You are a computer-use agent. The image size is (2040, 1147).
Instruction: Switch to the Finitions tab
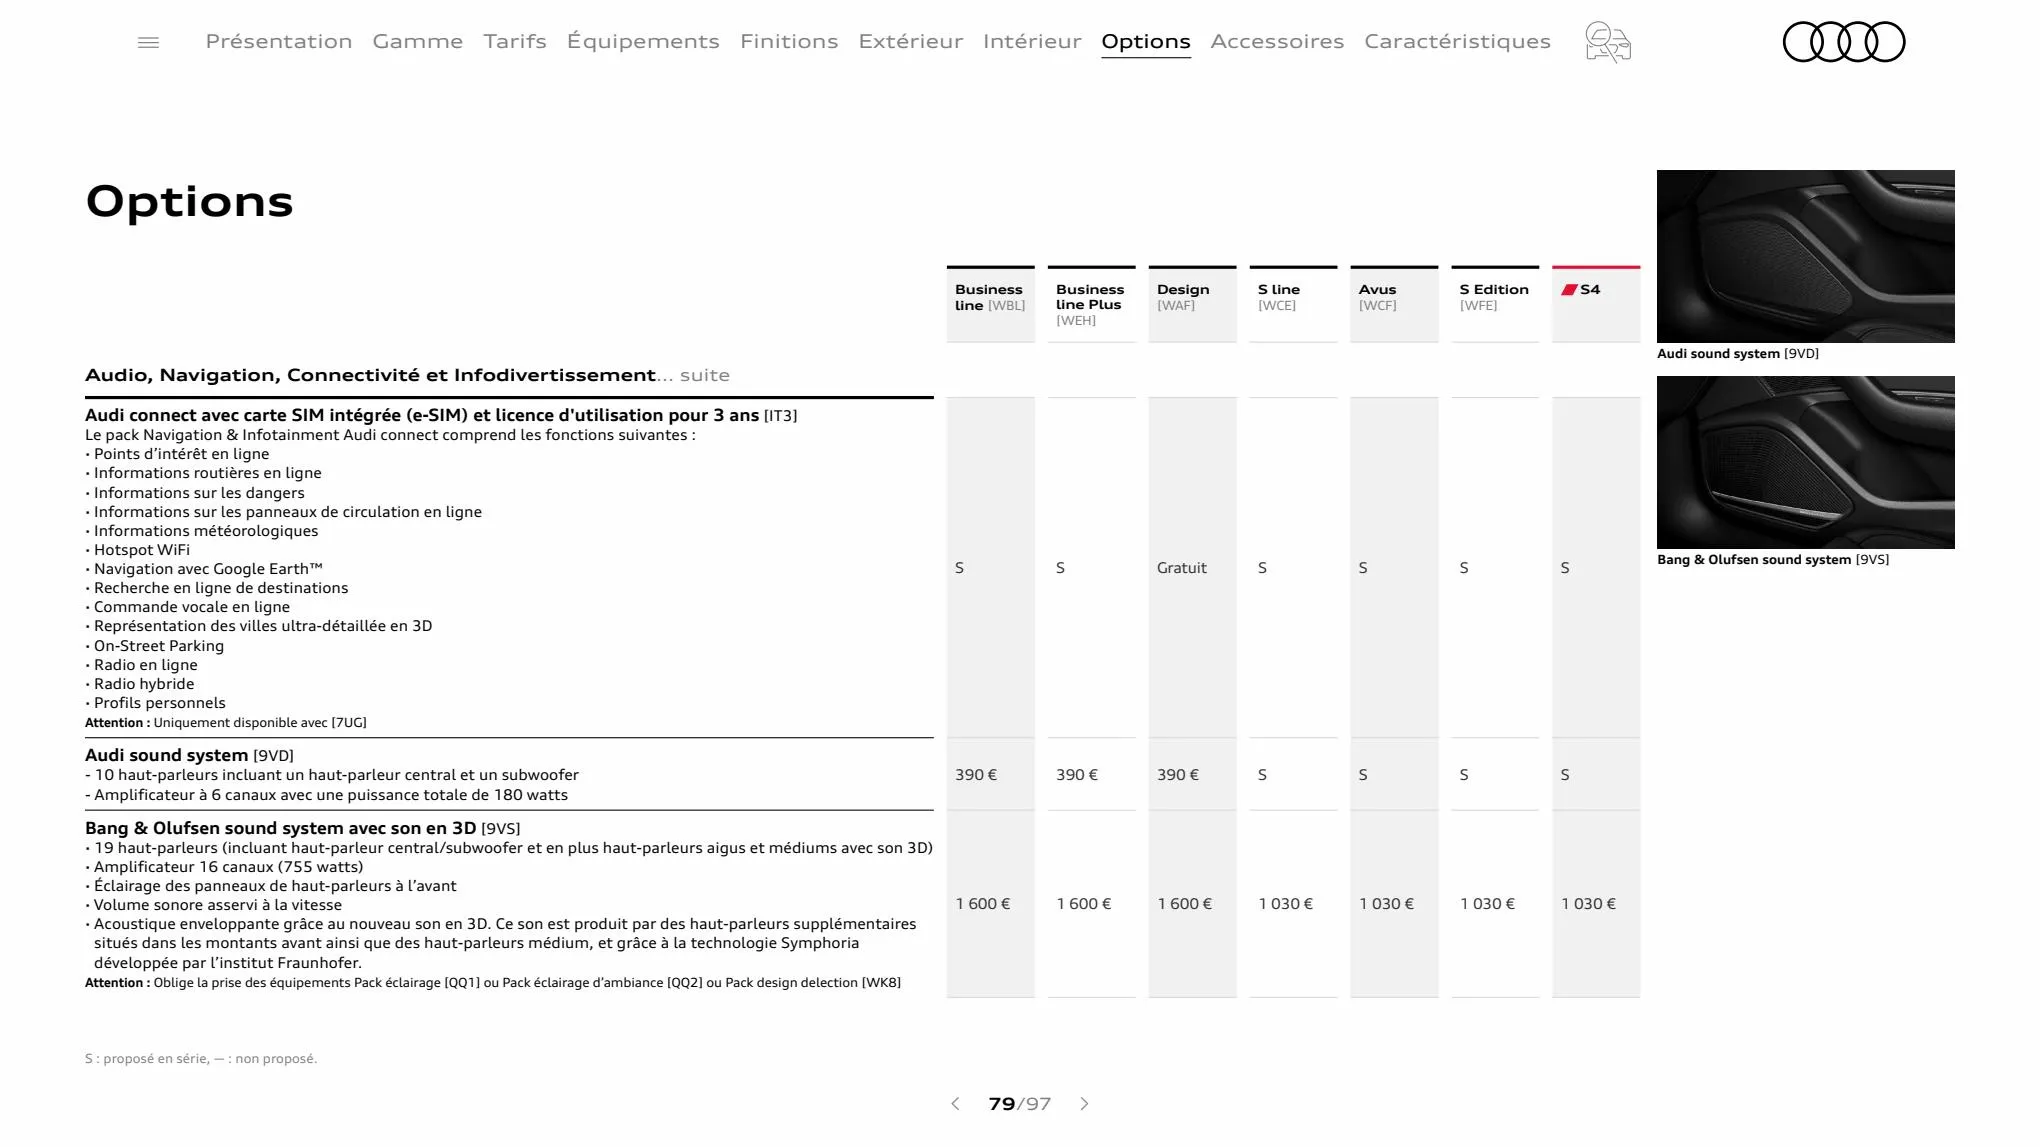pos(789,41)
